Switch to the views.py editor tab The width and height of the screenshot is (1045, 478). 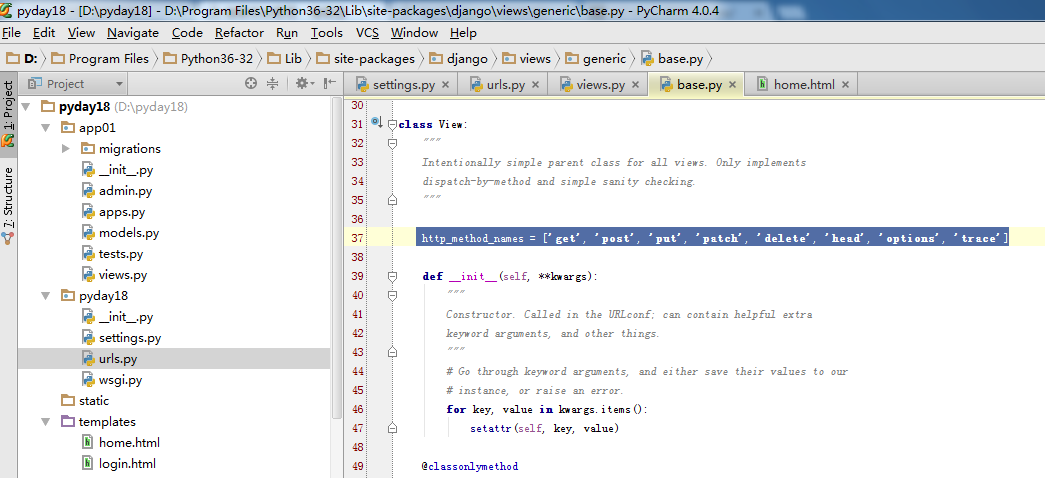pyautogui.click(x=600, y=85)
